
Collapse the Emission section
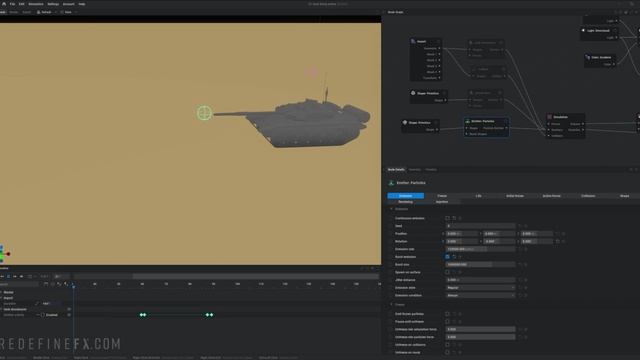(391, 209)
